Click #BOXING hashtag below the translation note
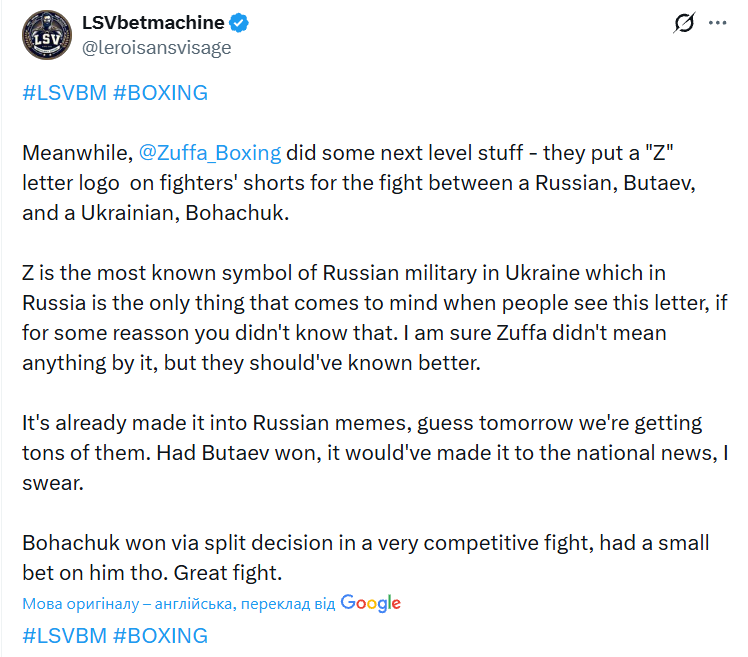Image resolution: width=748 pixels, height=657 pixels. [160, 635]
